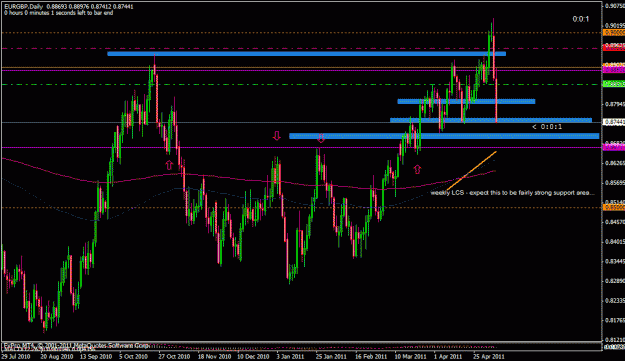The height and width of the screenshot is (361, 625).
Task: Select the upper orange dotted horizontal line
Action: 301,33
